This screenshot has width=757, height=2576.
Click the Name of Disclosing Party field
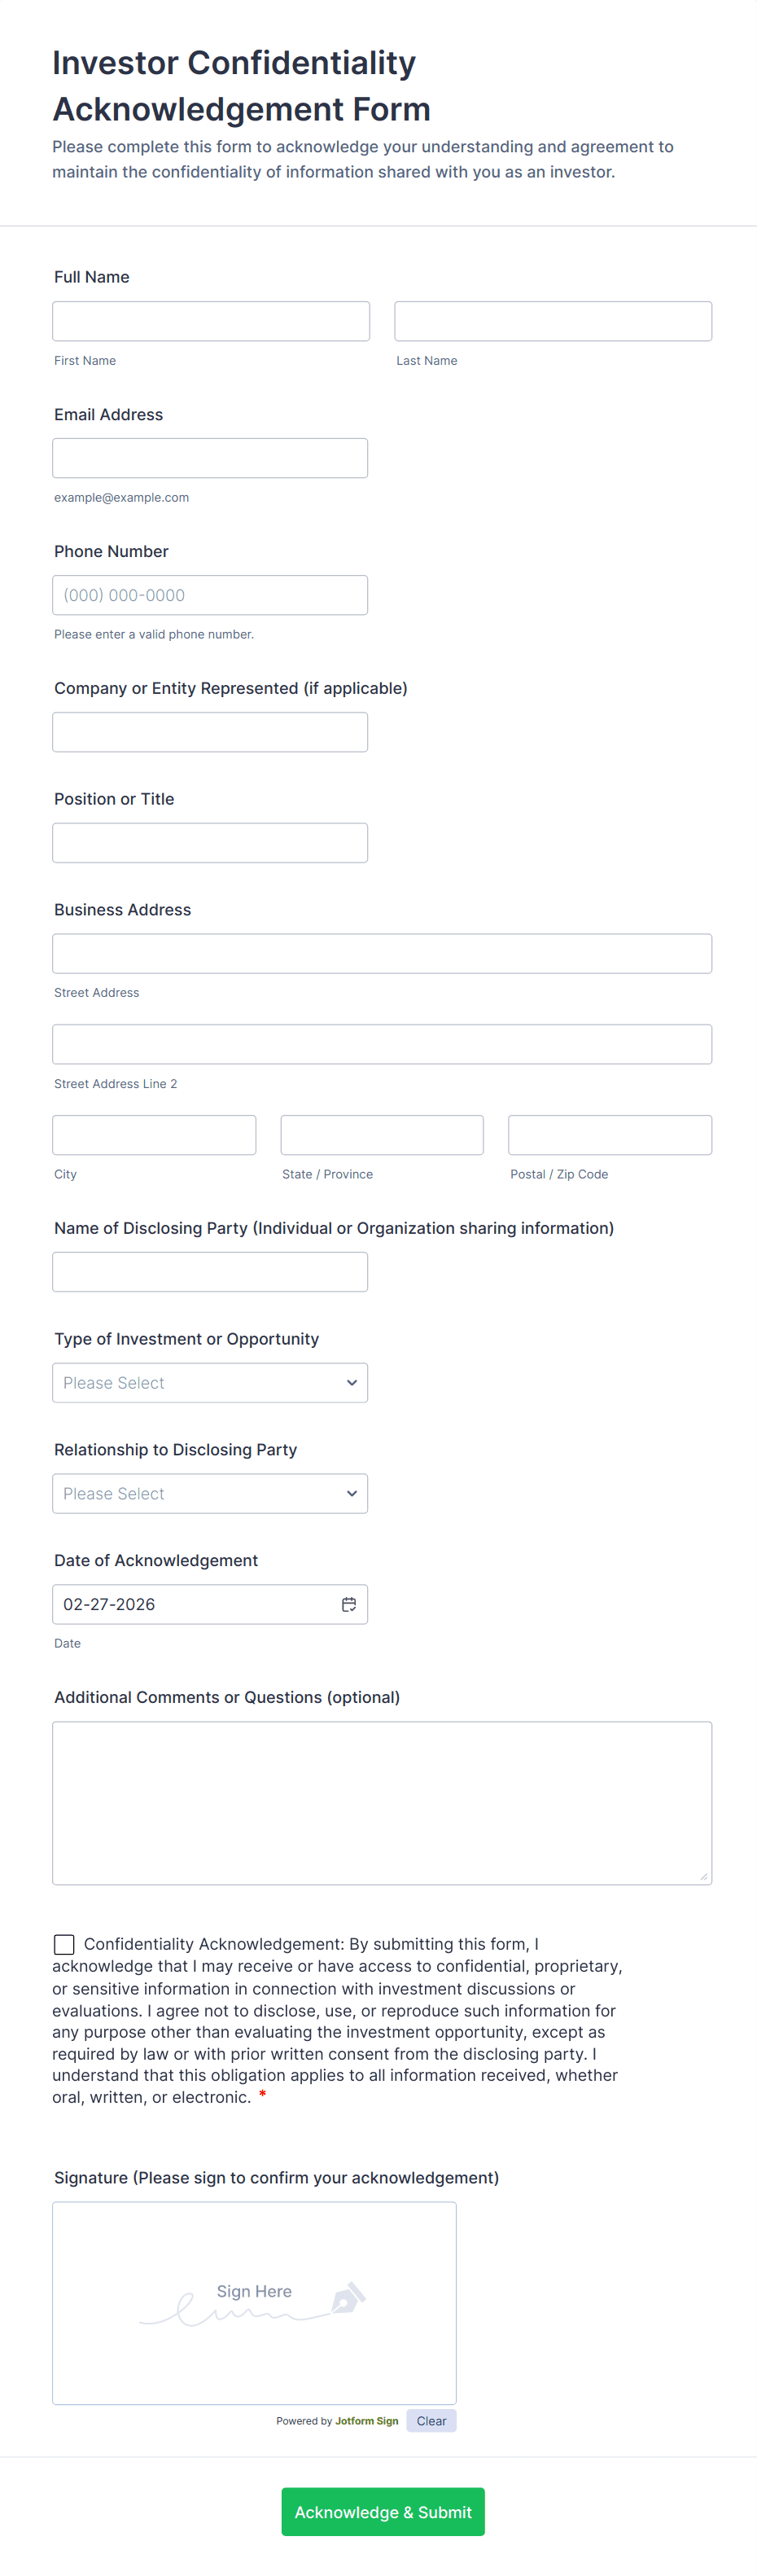pos(210,1272)
